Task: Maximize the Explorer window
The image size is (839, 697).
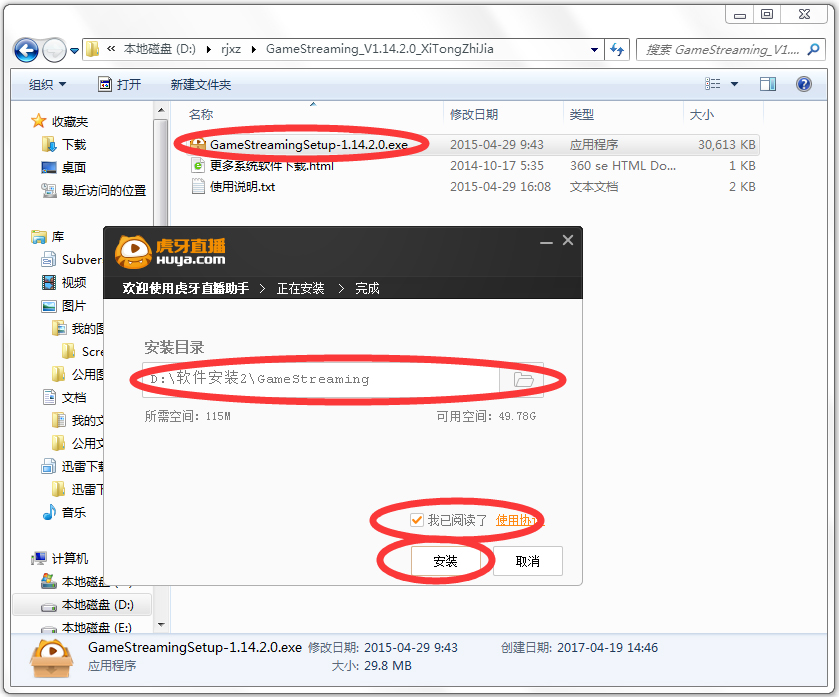Action: point(767,14)
